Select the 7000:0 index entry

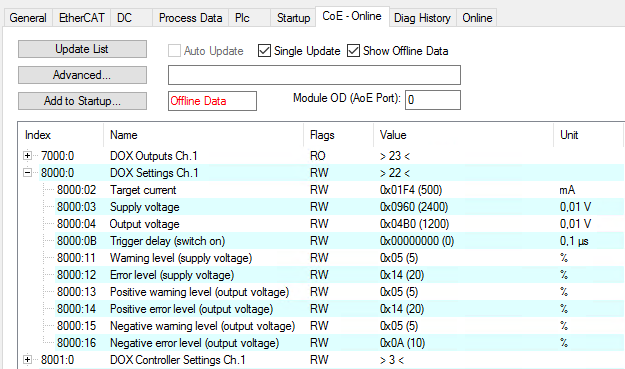click(57, 156)
